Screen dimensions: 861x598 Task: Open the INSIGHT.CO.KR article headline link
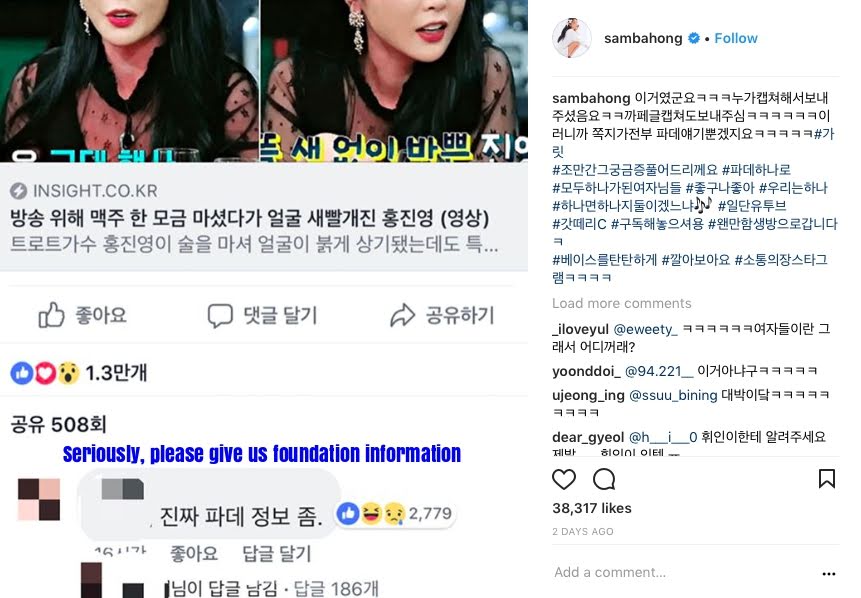pos(249,219)
